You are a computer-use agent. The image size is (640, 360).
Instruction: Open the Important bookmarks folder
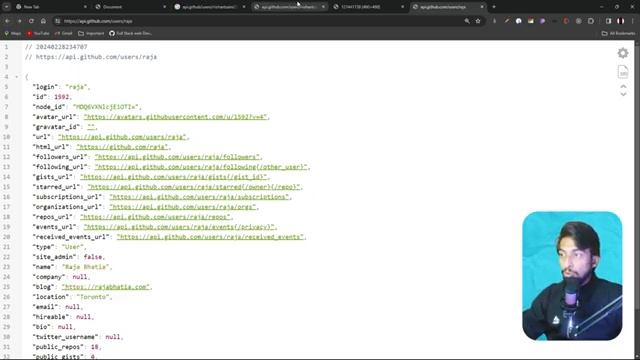[91, 33]
